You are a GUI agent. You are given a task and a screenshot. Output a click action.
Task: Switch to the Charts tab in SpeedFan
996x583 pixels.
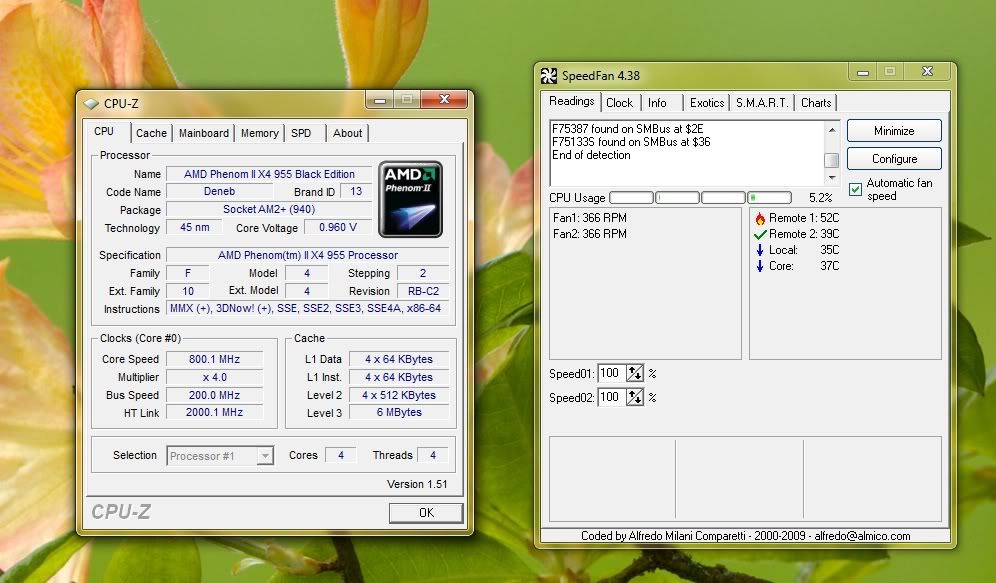pyautogui.click(x=816, y=103)
